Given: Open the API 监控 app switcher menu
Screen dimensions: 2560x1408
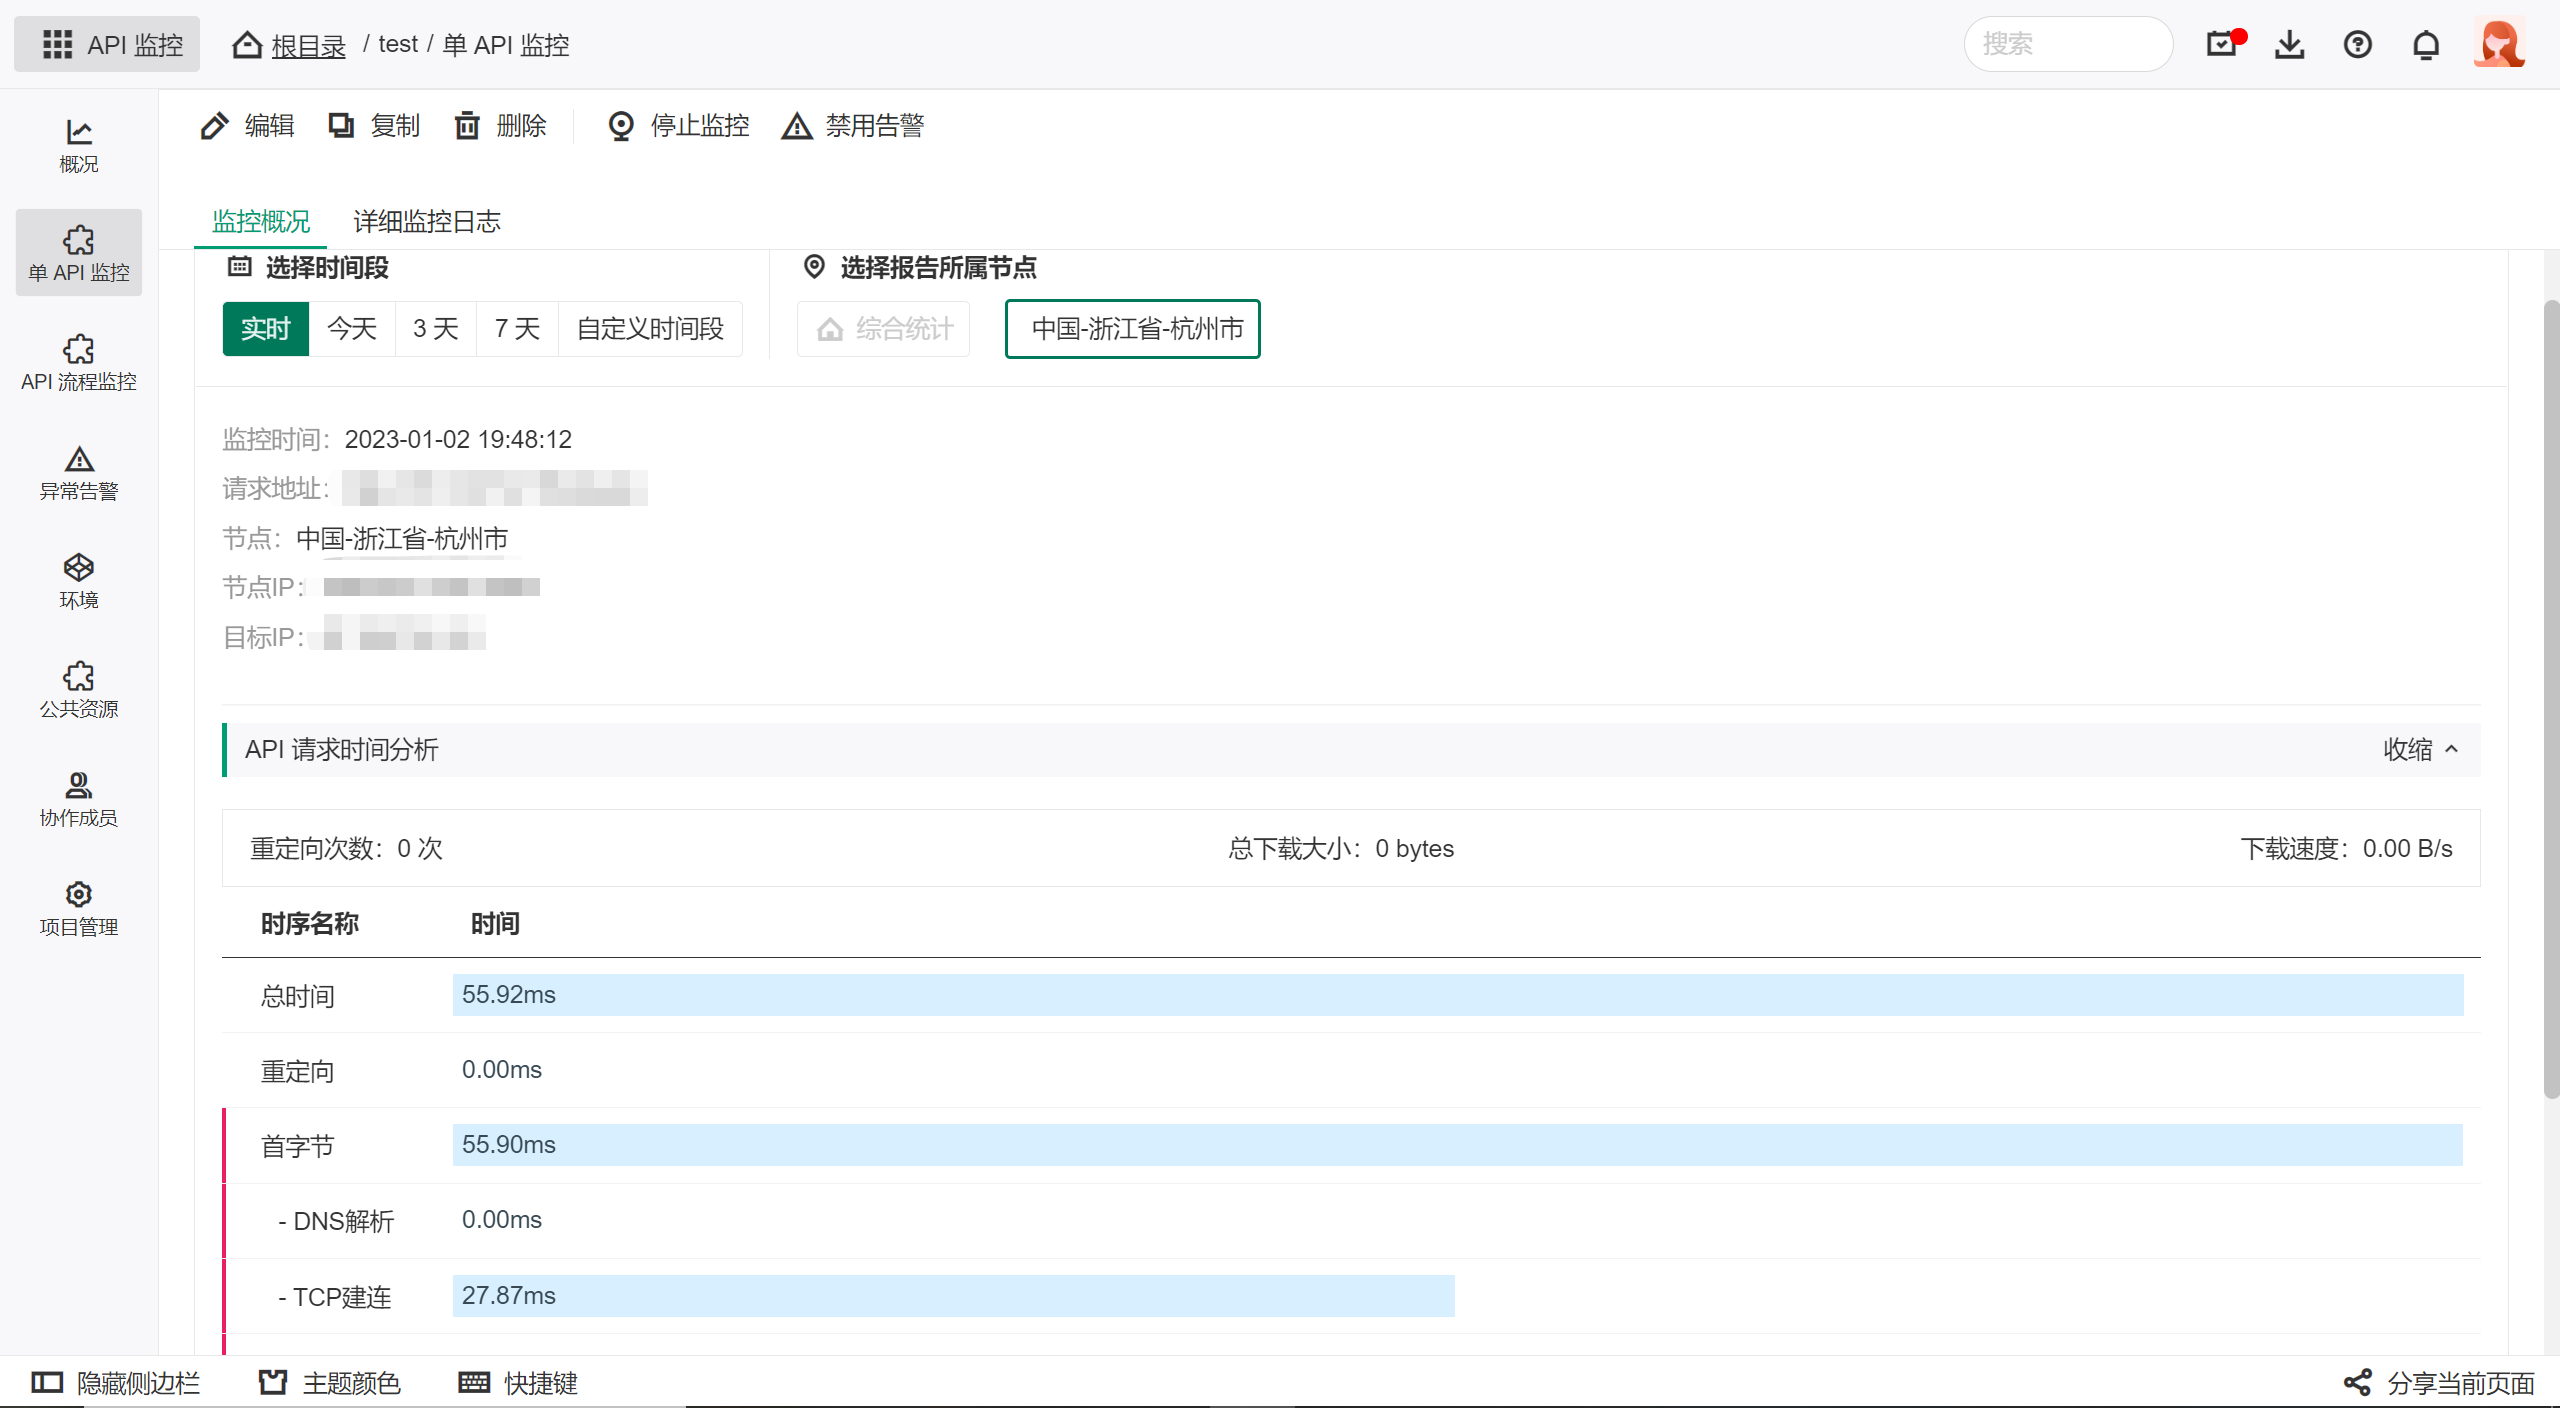Looking at the screenshot, I should [107, 45].
